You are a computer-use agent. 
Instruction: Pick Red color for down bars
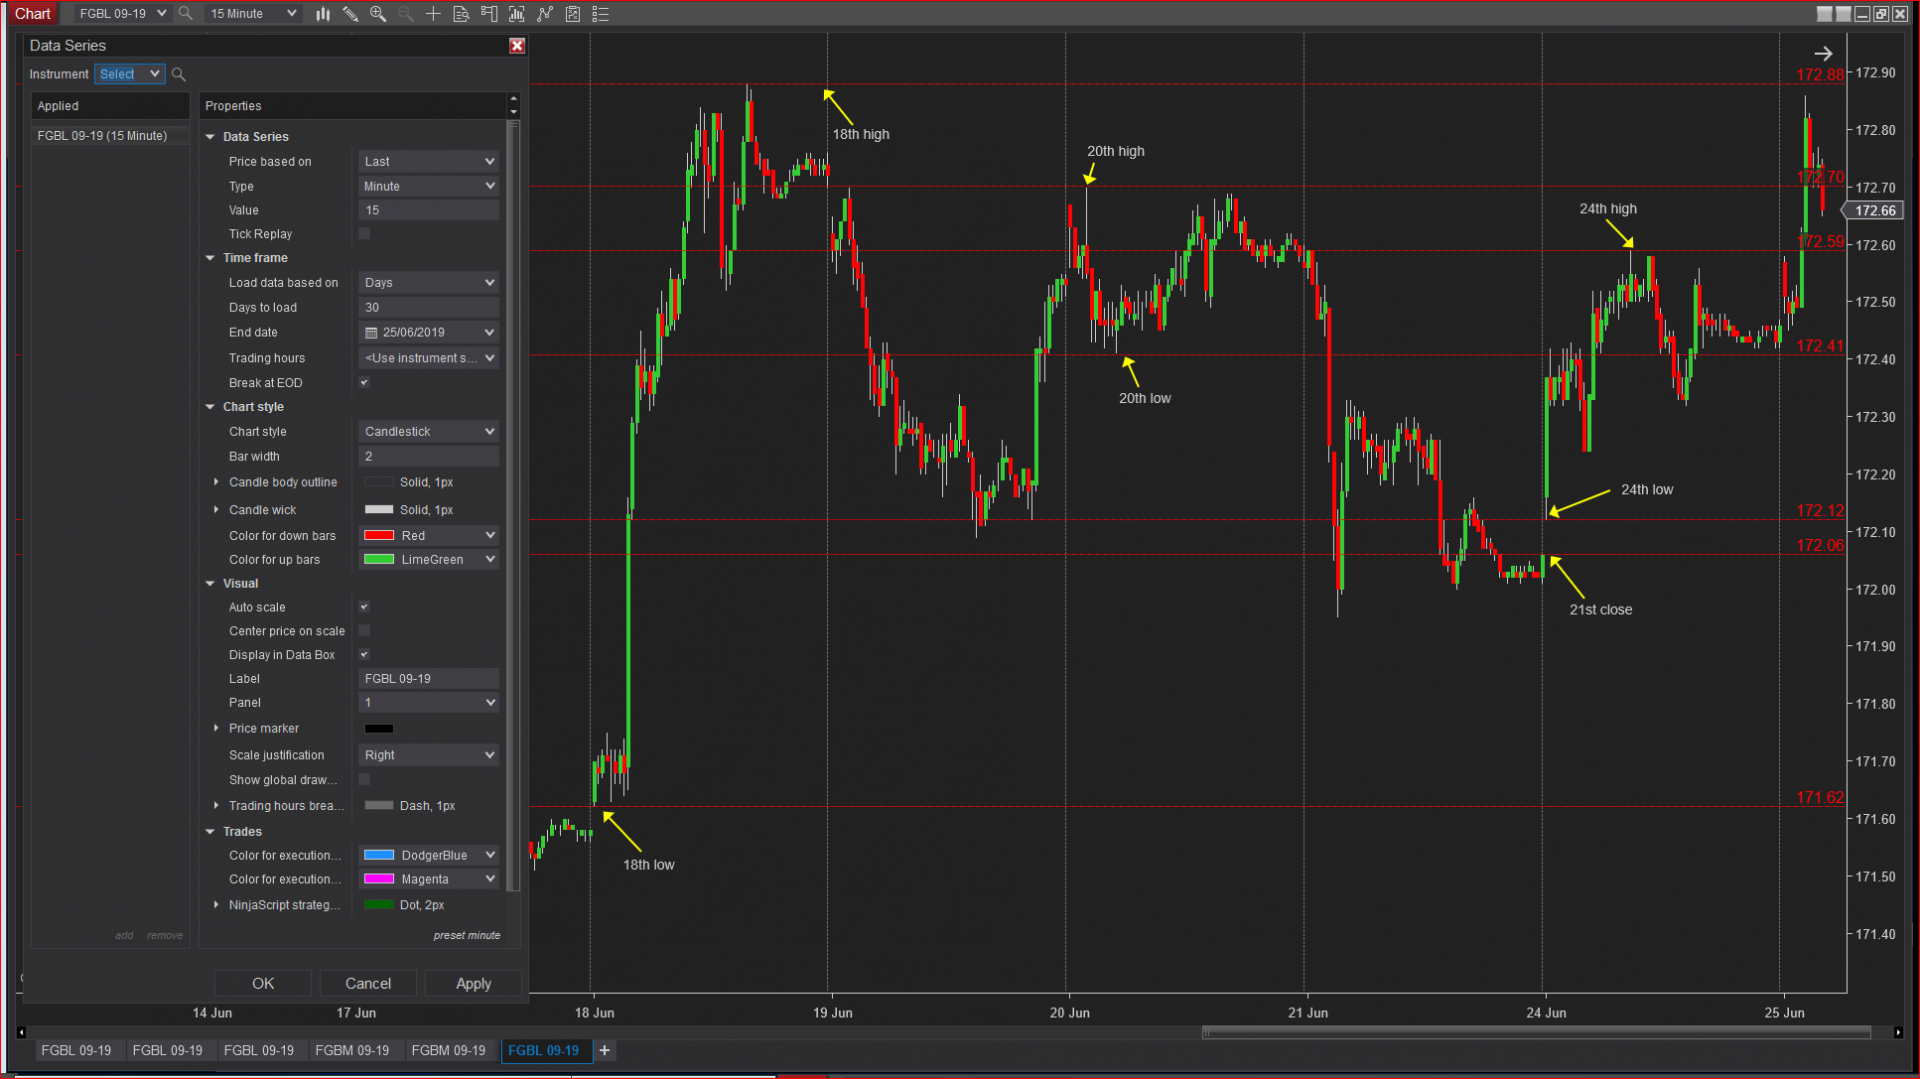[428, 536]
